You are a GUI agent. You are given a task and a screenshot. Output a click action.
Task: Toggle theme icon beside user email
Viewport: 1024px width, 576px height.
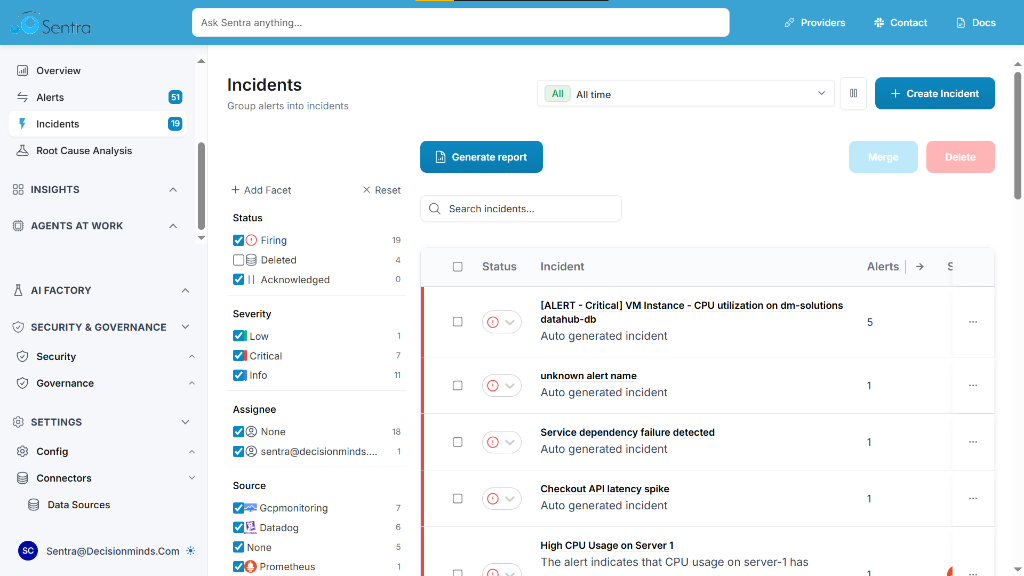(191, 551)
